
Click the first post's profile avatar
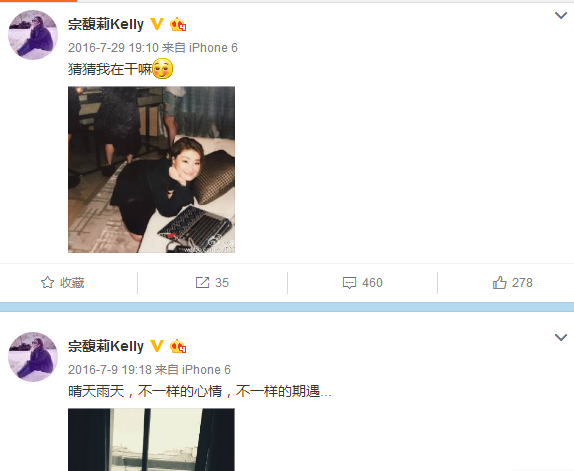pos(33,35)
